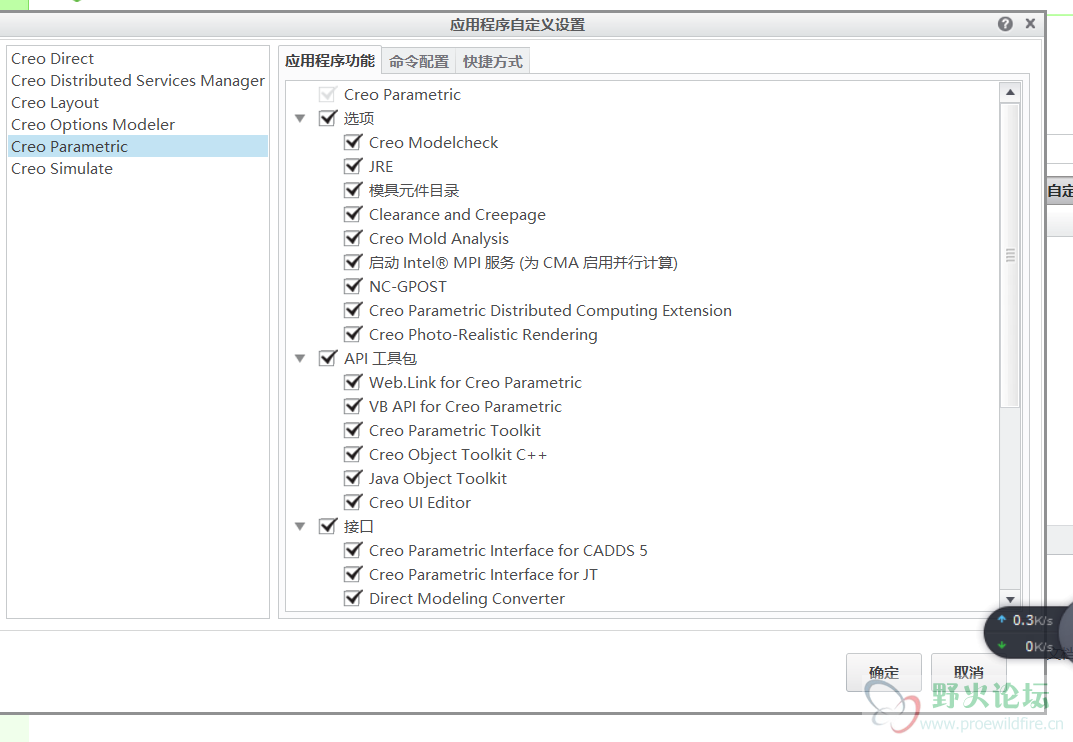1073x742 pixels.
Task: Uncheck Direct Modeling Converter
Action: click(x=353, y=597)
